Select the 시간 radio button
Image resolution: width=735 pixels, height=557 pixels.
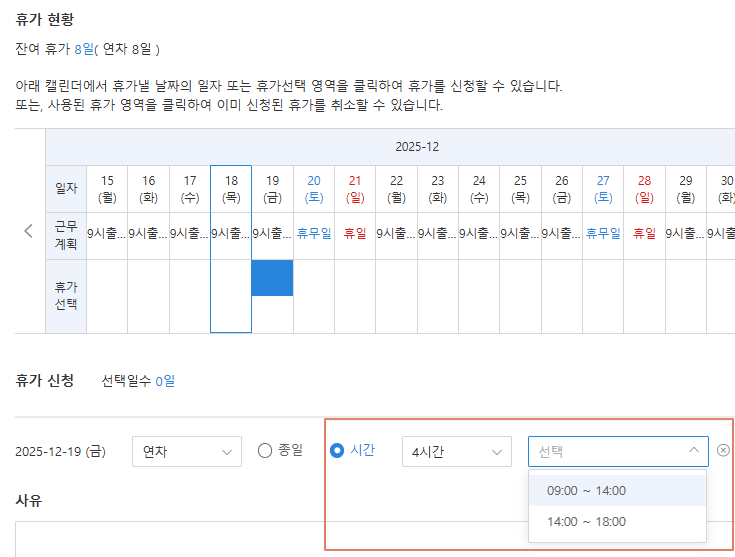click(337, 450)
